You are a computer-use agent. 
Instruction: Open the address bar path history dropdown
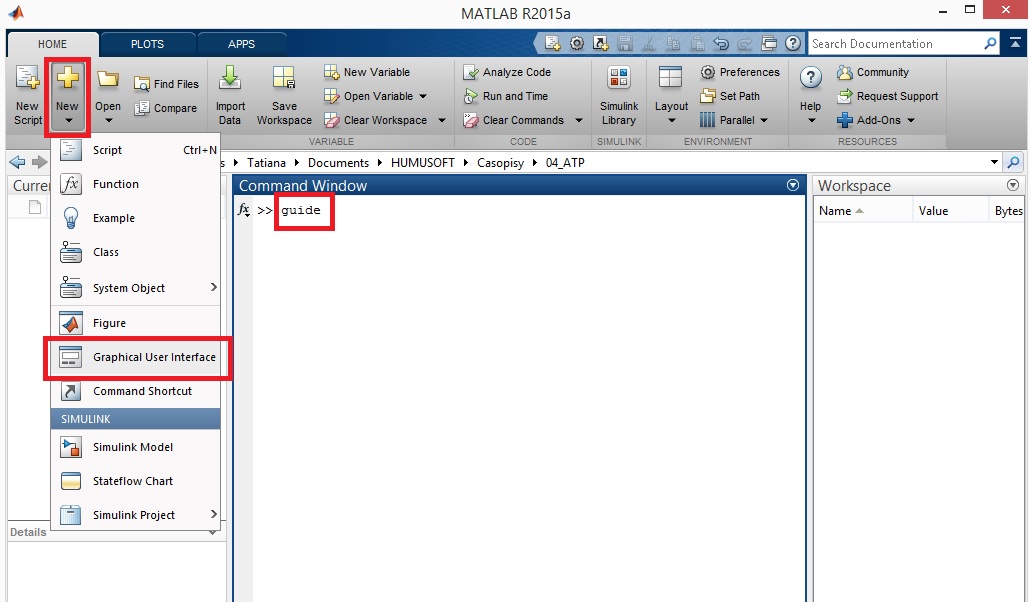[995, 162]
